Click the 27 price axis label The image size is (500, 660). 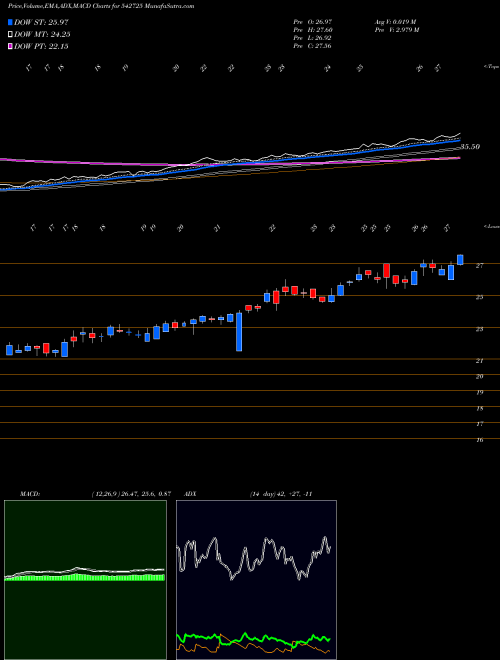tap(479, 266)
